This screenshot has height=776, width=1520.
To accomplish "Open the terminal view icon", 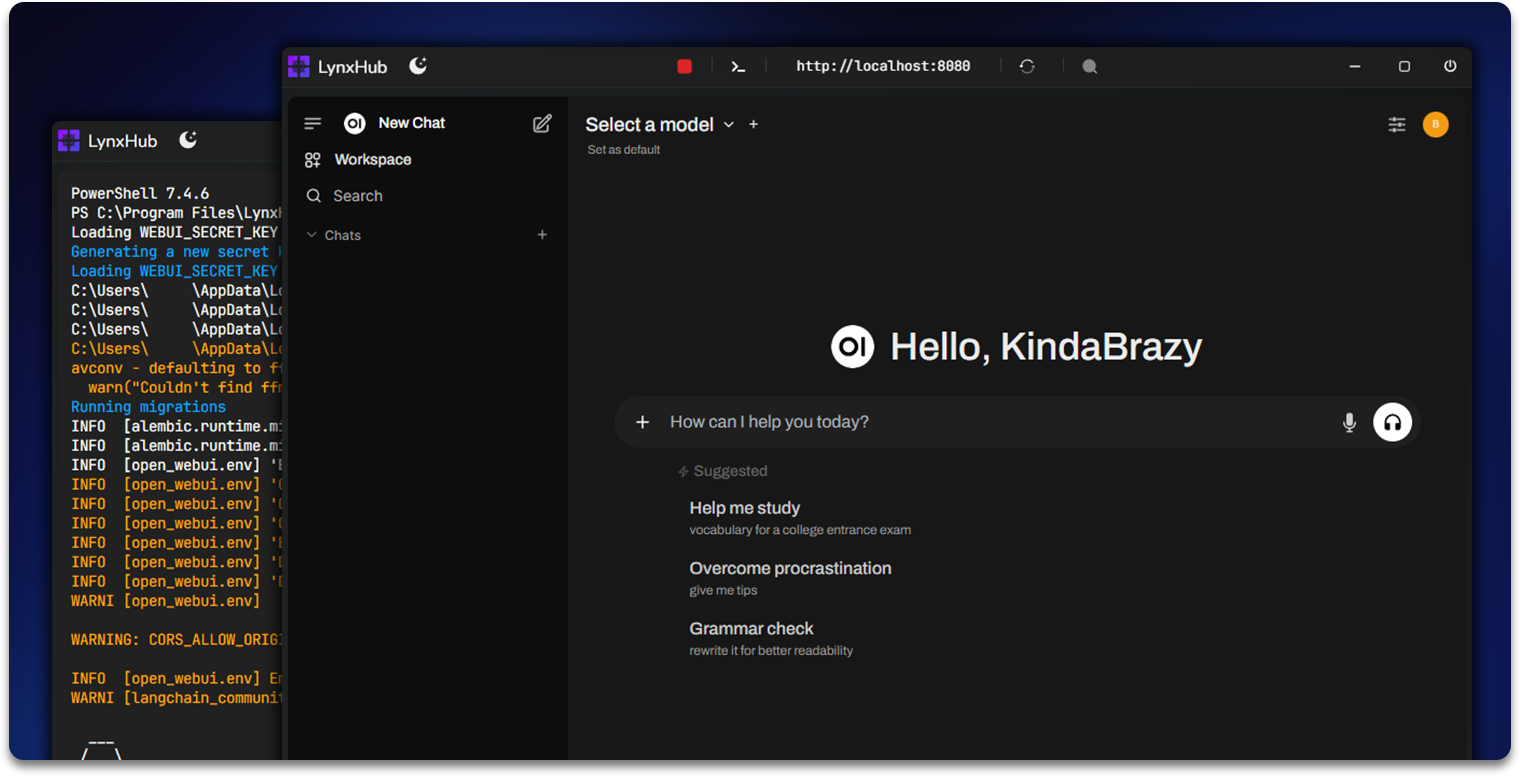I will tap(738, 66).
